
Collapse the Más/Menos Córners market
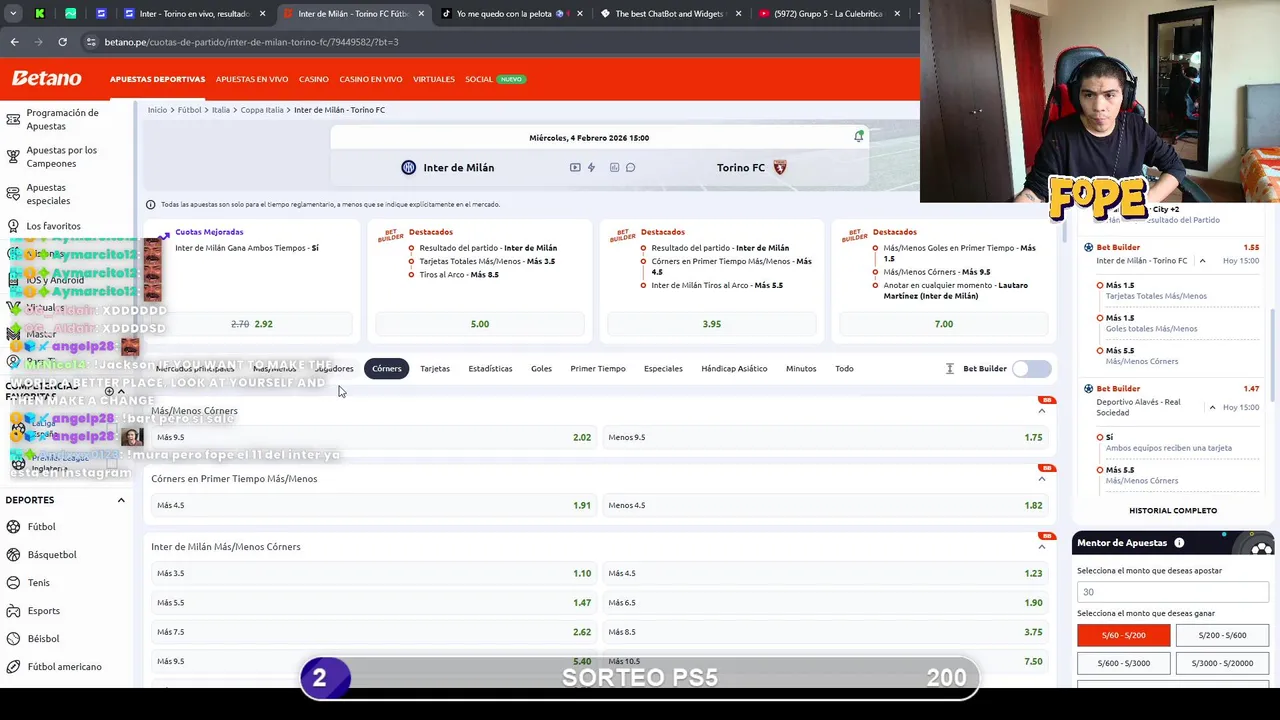click(x=1041, y=411)
